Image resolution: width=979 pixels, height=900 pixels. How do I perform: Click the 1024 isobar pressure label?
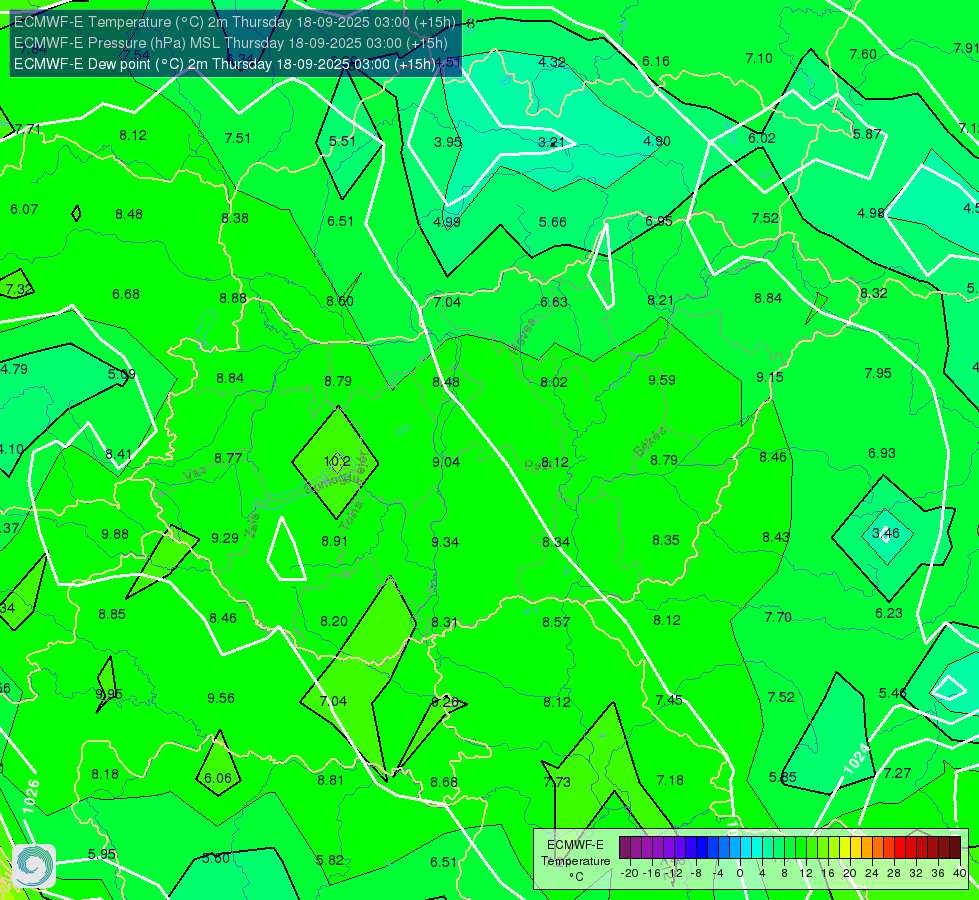point(856,759)
